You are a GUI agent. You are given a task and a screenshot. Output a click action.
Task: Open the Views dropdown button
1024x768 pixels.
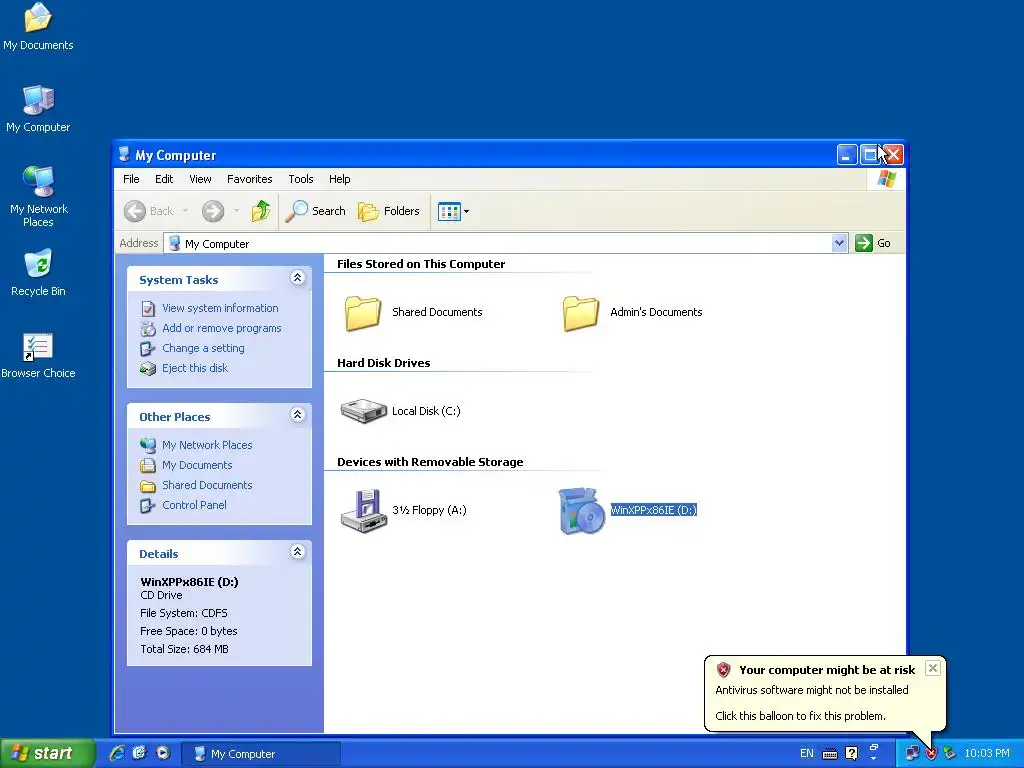[x=453, y=211]
